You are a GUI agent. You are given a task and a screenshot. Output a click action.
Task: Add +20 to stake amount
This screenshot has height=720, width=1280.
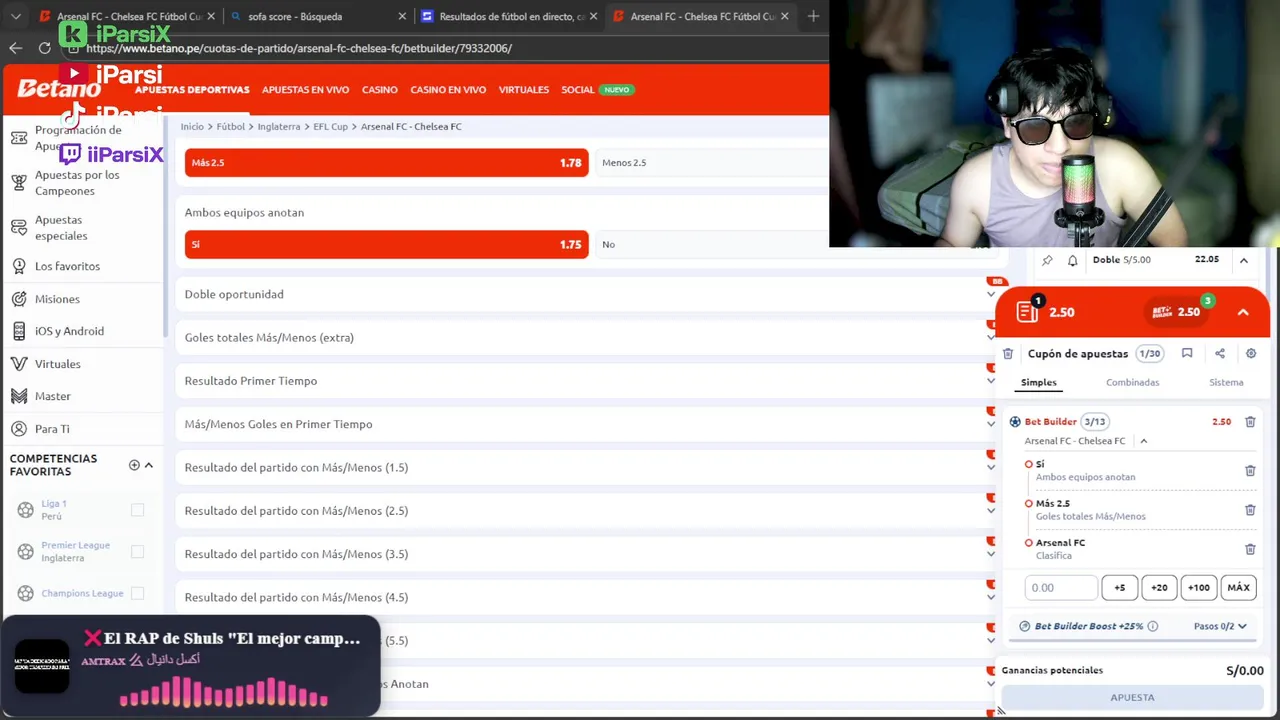click(x=1159, y=588)
